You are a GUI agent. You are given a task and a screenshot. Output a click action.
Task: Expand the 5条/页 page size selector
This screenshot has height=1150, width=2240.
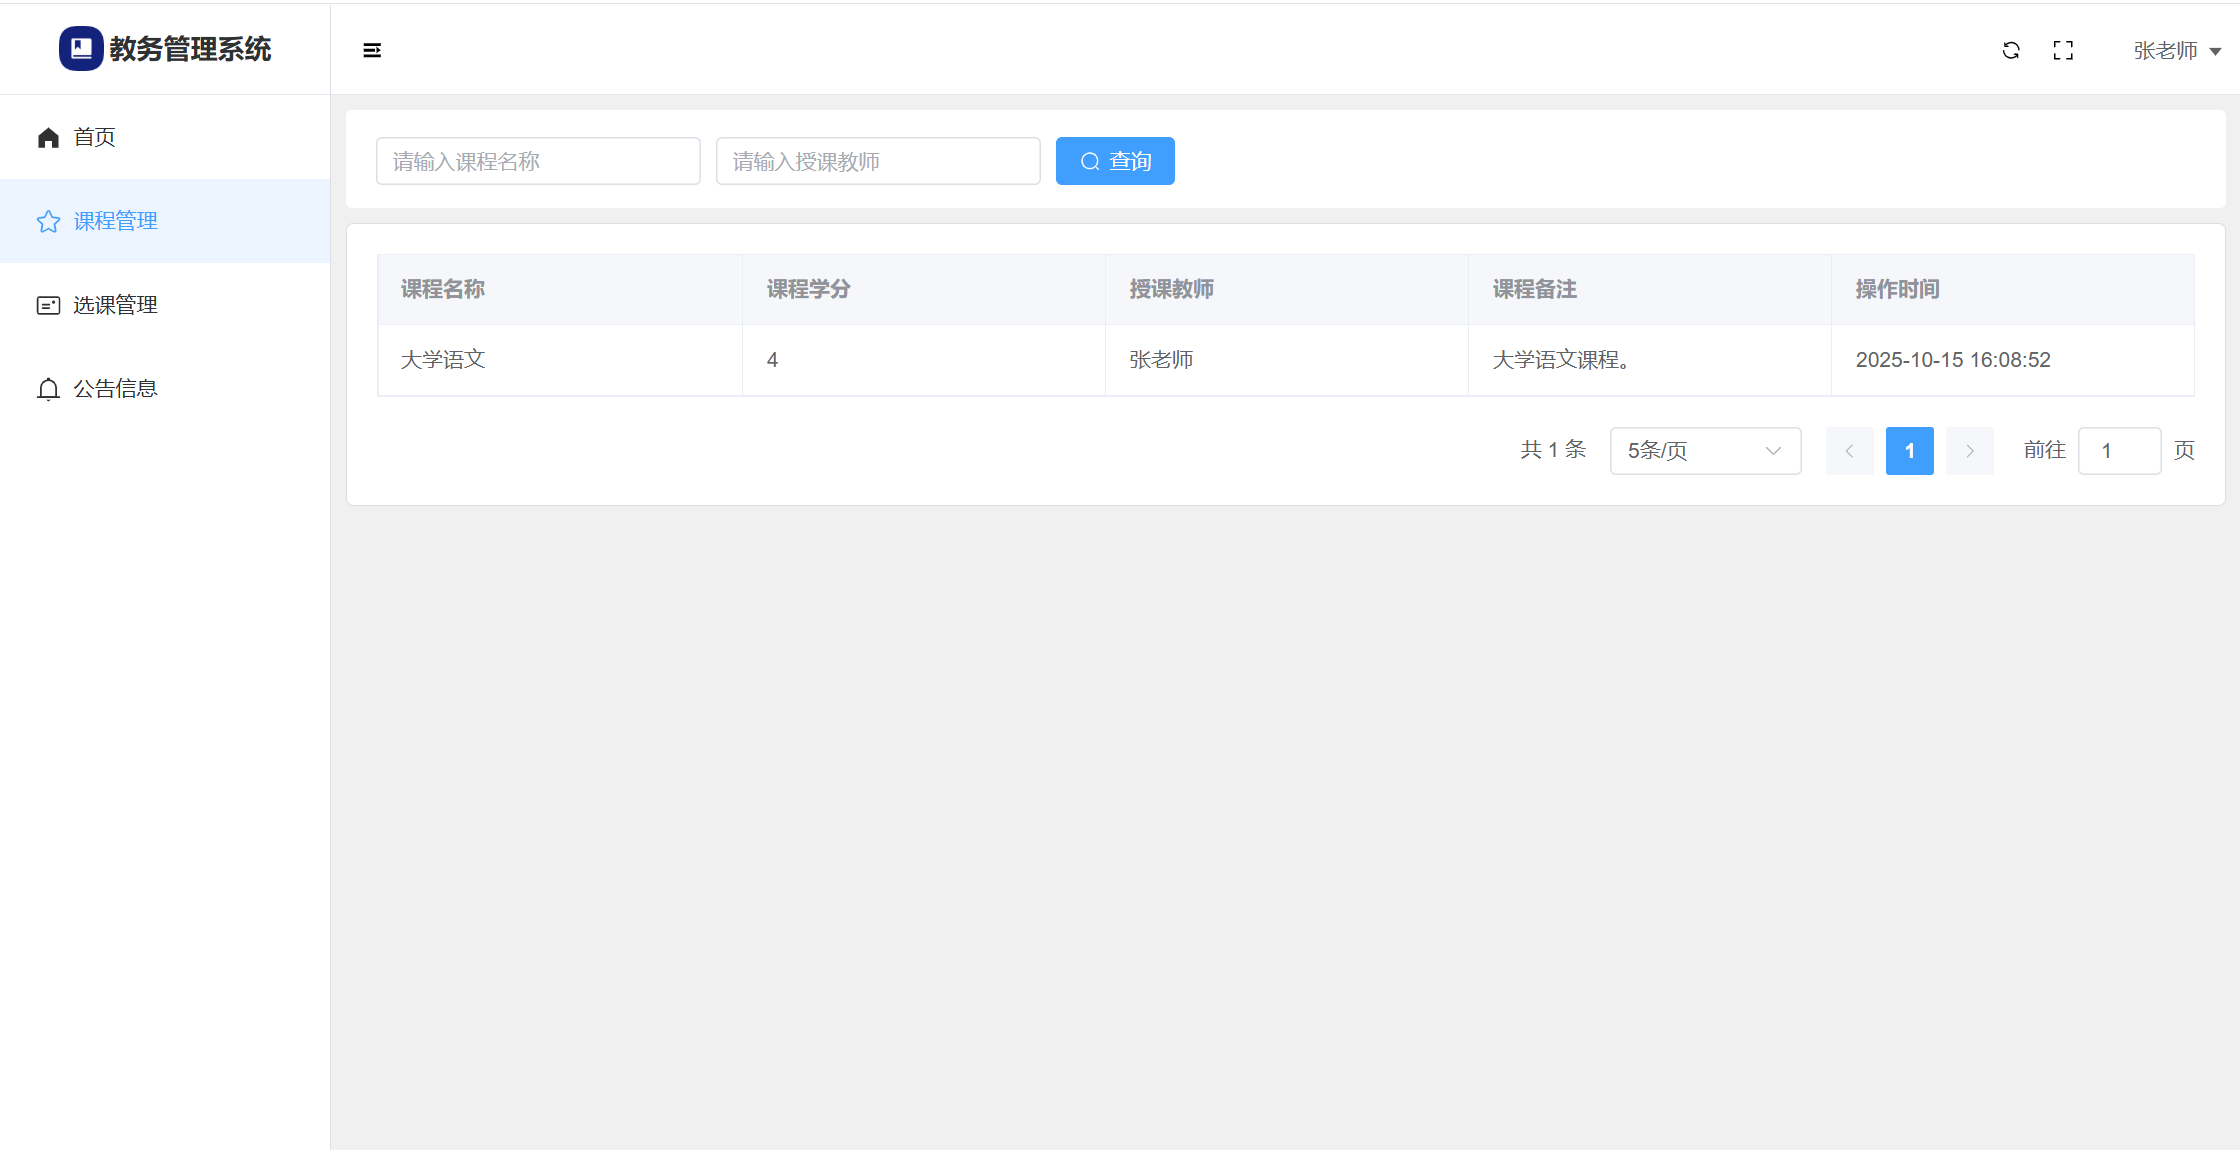pos(1705,451)
